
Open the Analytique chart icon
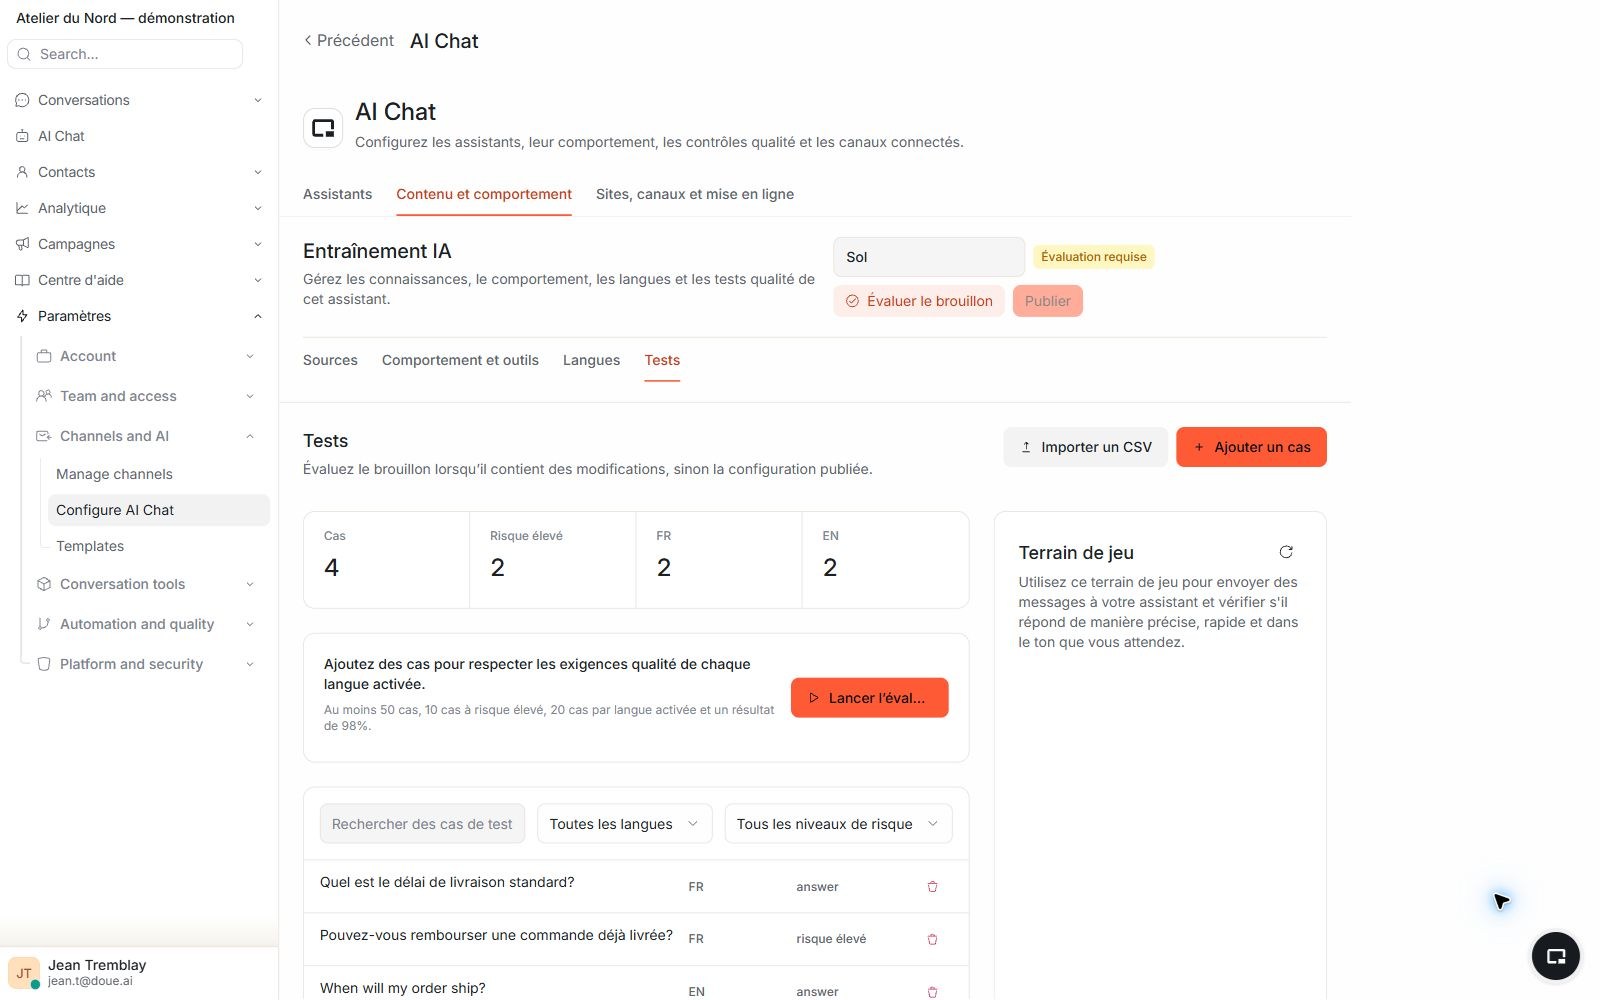22,208
